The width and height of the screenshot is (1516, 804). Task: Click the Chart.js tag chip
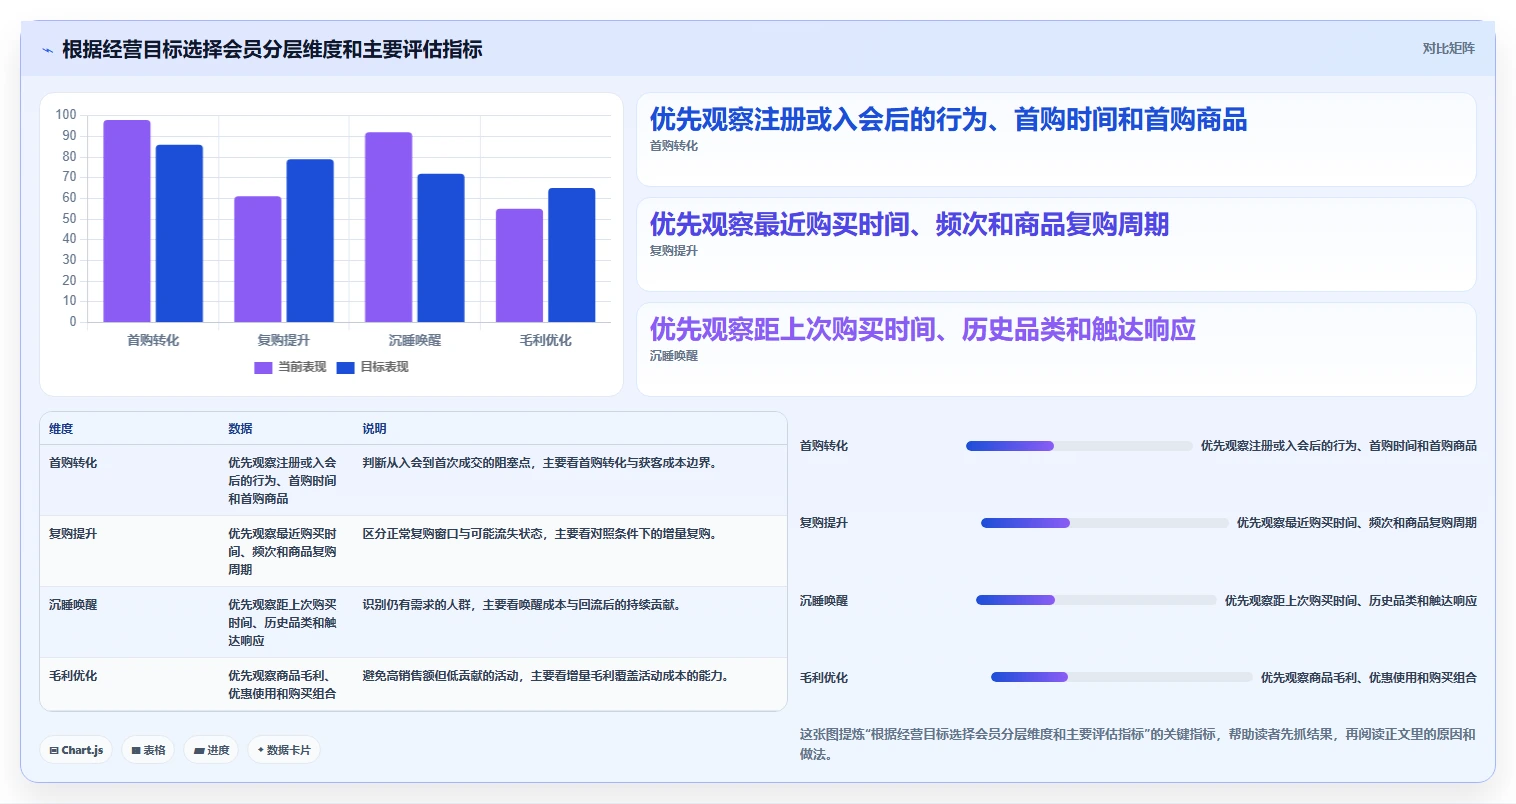click(76, 750)
